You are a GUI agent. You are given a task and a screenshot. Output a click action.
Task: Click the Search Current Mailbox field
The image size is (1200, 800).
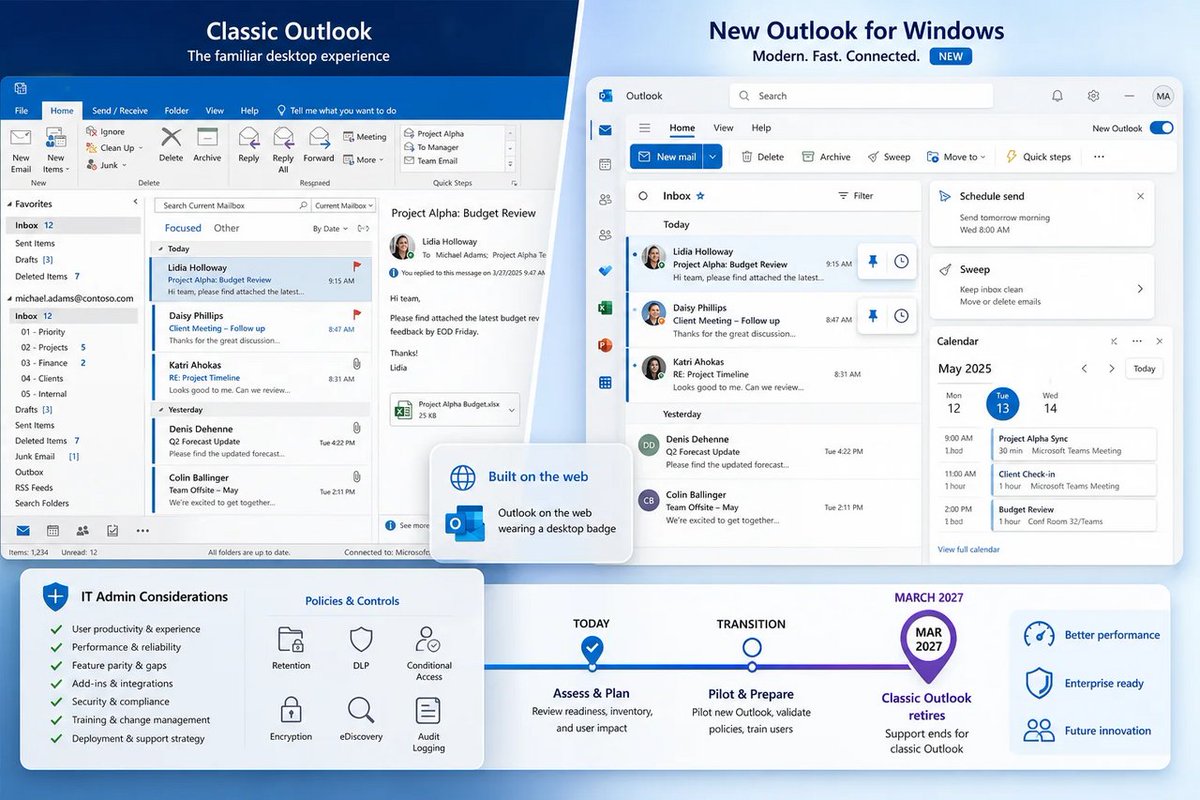[231, 205]
